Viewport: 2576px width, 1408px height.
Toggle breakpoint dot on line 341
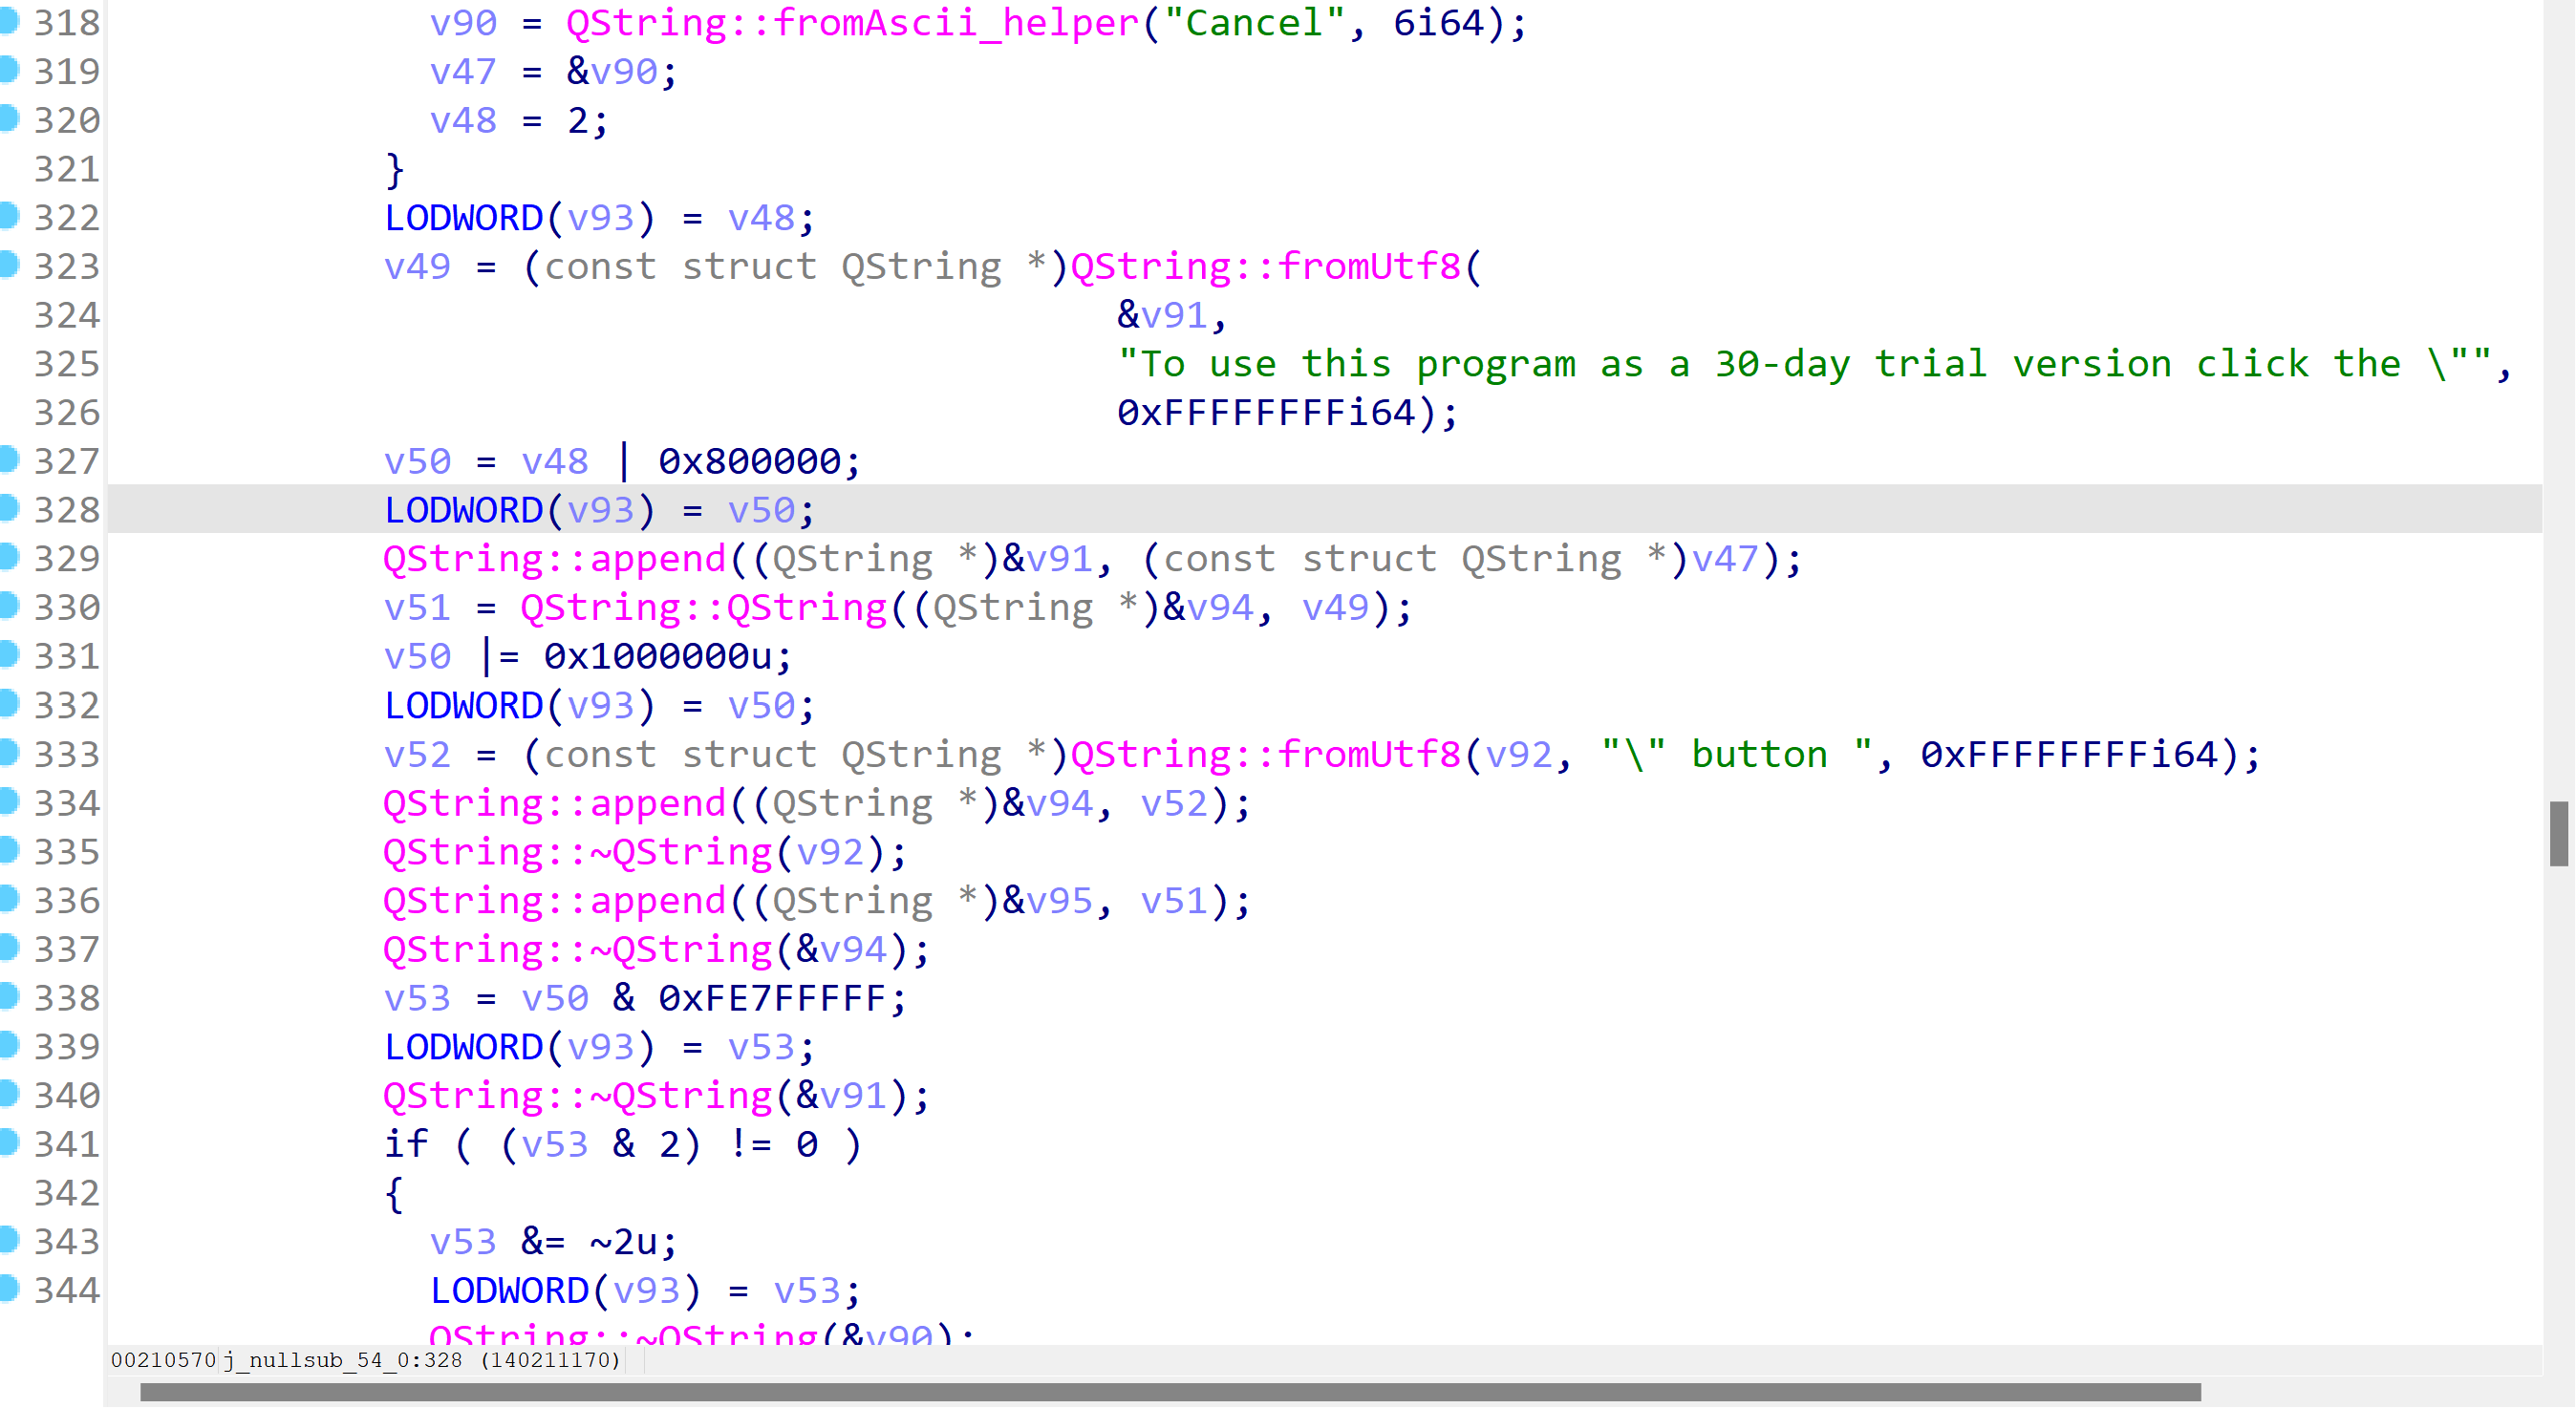click(x=9, y=1143)
